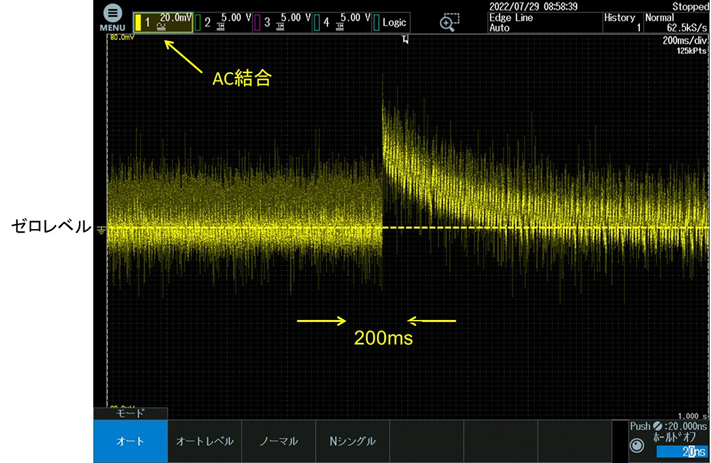Viewport: 711px width, 463px height.
Task: Select Nシングル trigger mode
Action: [352, 441]
